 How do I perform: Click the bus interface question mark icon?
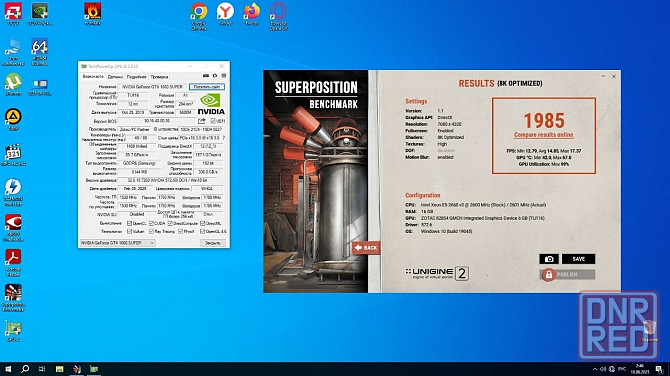tap(223, 138)
